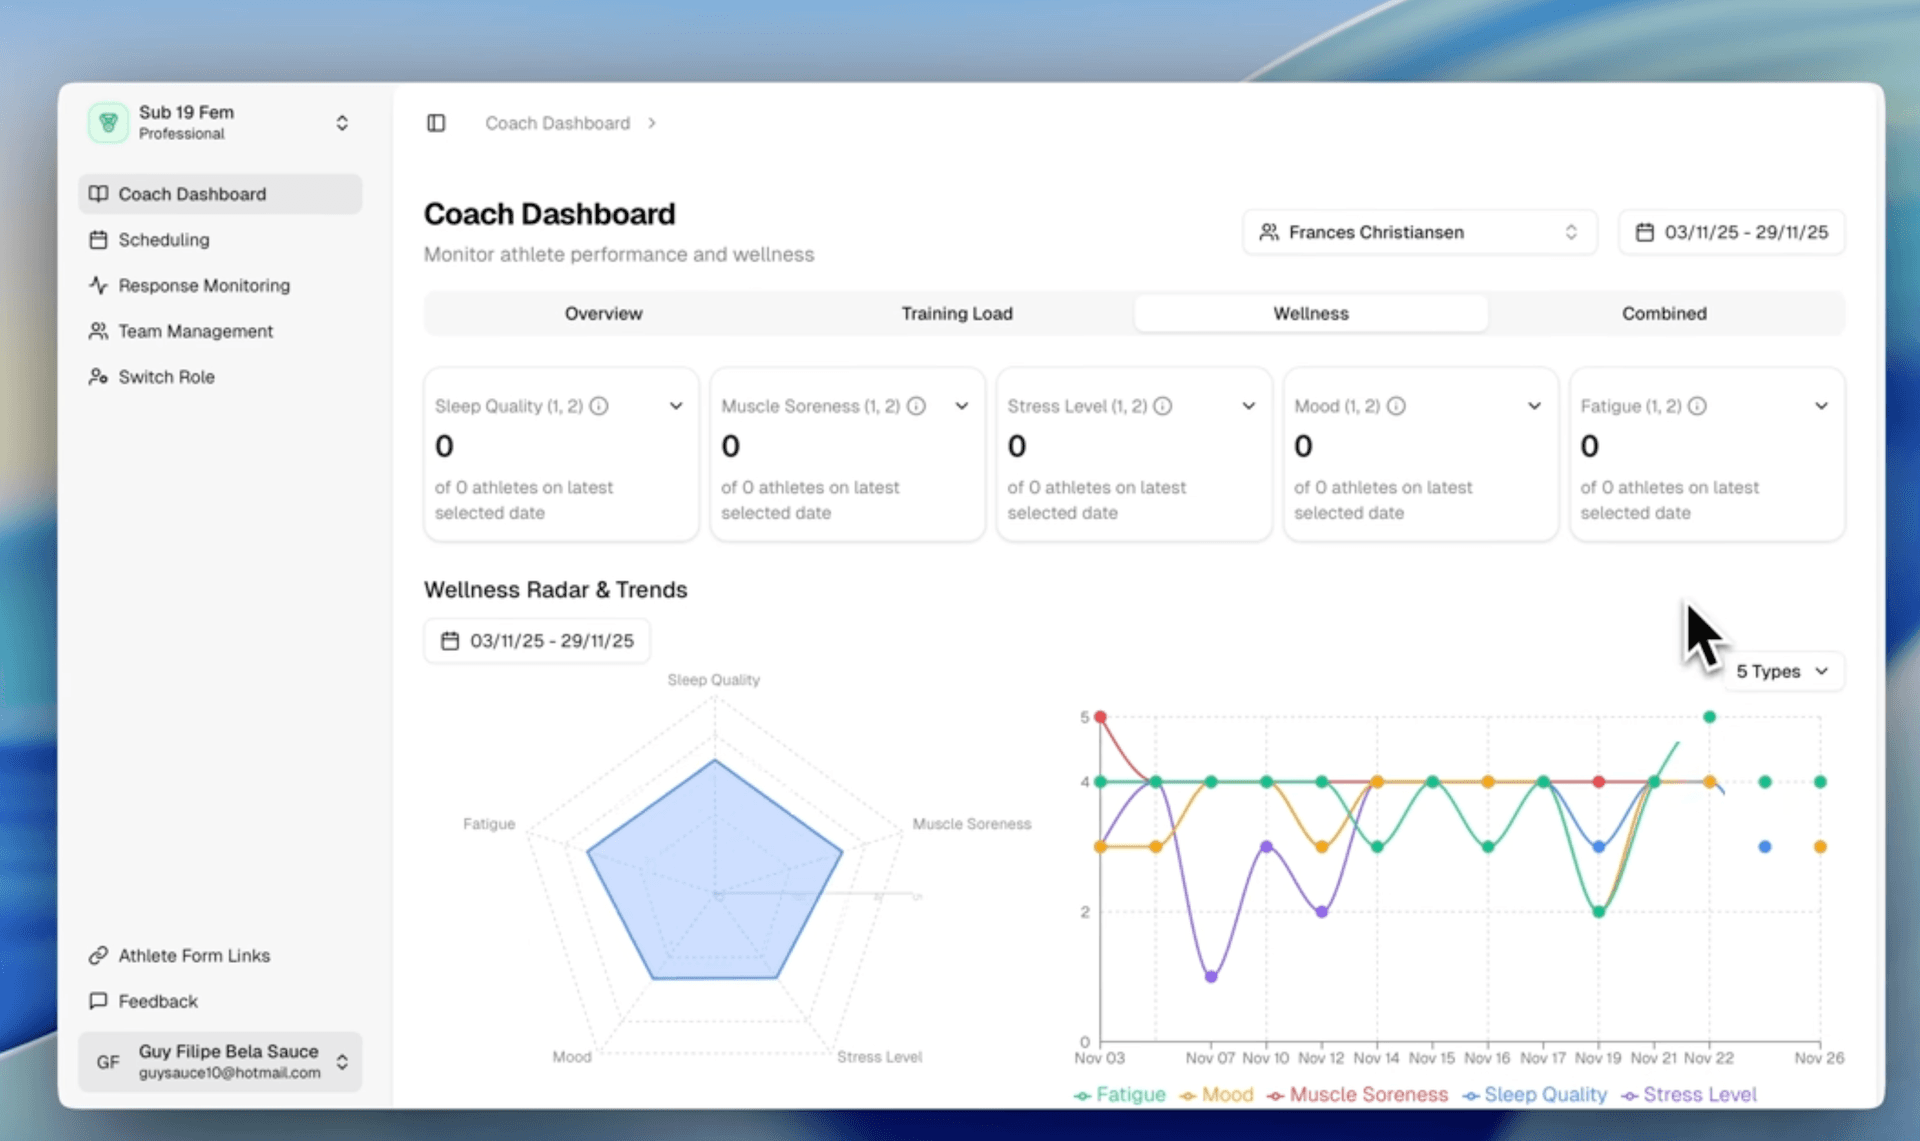This screenshot has height=1141, width=1920.
Task: Open the 5 Types dropdown
Action: pyautogui.click(x=1783, y=671)
